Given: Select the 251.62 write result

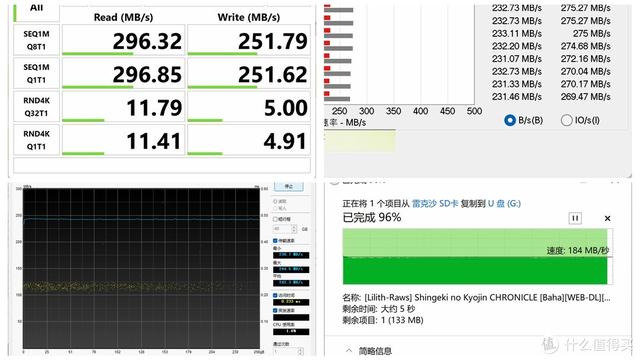Looking at the screenshot, I should pyautogui.click(x=273, y=75).
